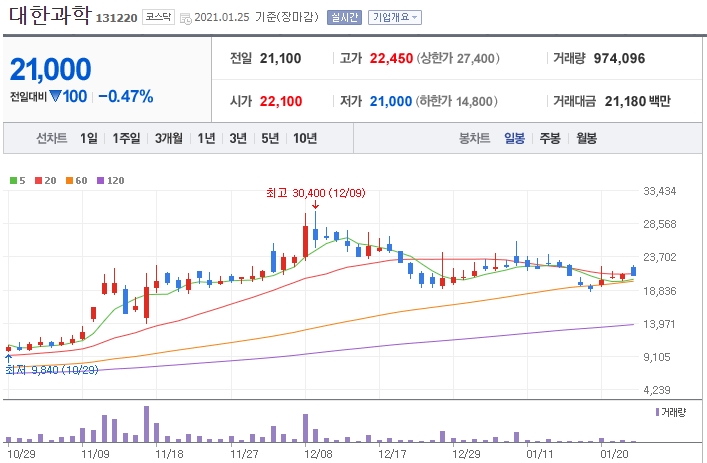This screenshot has height=463, width=707.
Task: Select the 월봉 monthly candle chart
Action: (586, 138)
